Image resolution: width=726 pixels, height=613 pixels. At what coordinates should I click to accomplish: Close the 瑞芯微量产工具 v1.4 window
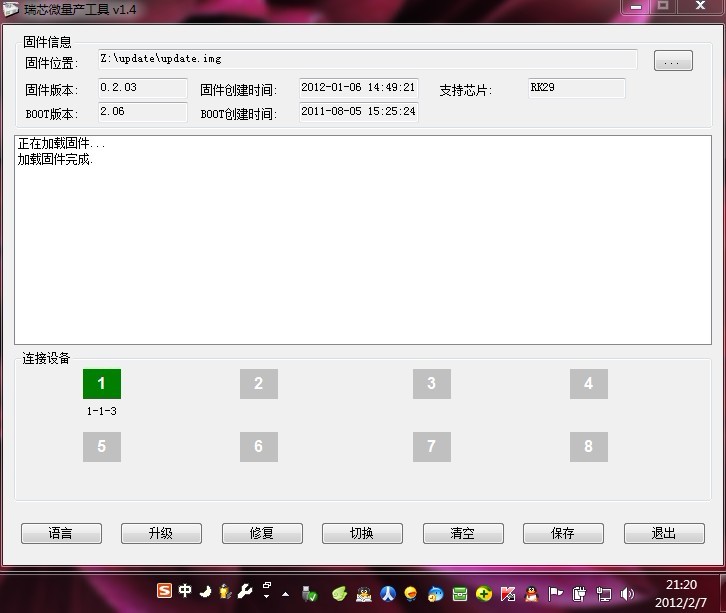[701, 6]
